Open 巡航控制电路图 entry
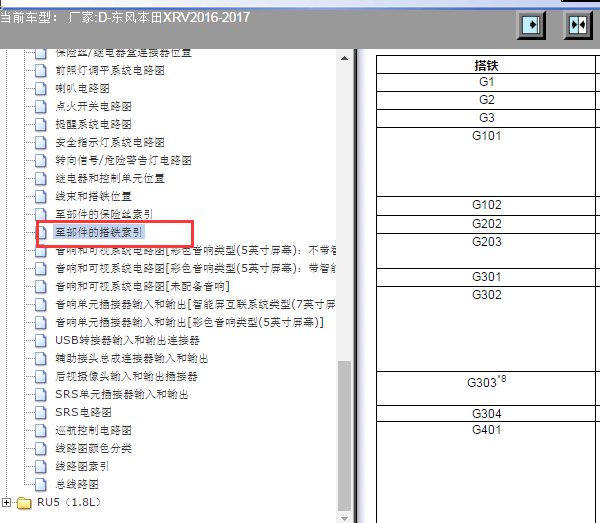600x523 pixels. (93, 430)
